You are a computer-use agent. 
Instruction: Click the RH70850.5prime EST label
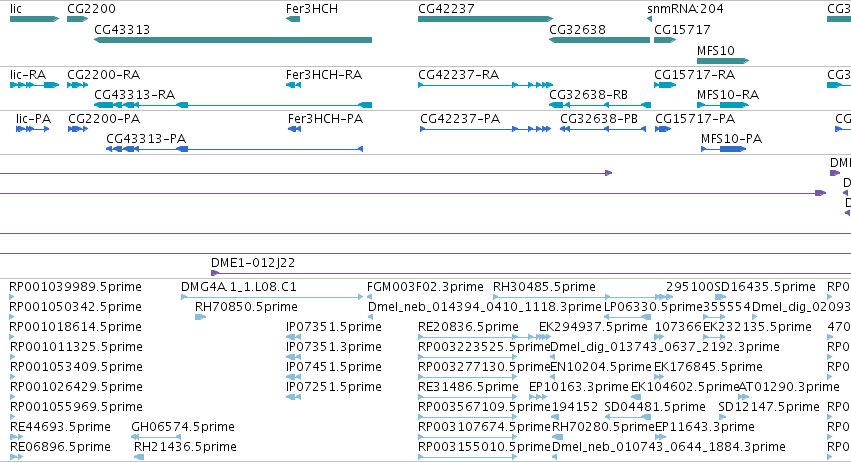coord(246,307)
